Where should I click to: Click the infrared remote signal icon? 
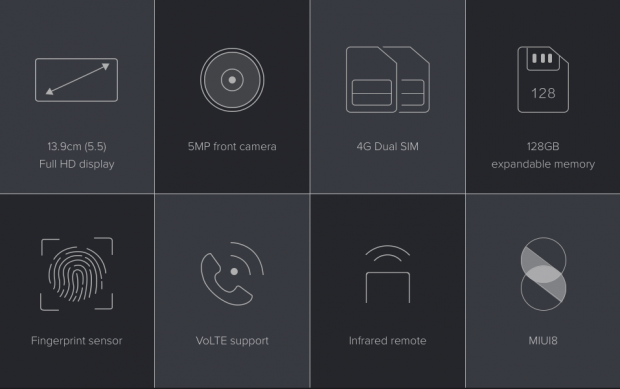(388, 274)
